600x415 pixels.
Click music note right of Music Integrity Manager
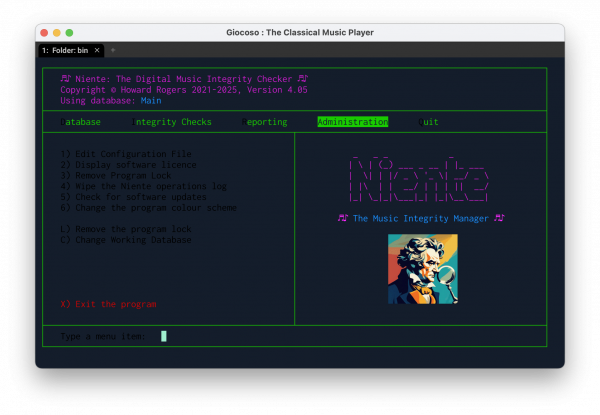click(x=499, y=218)
